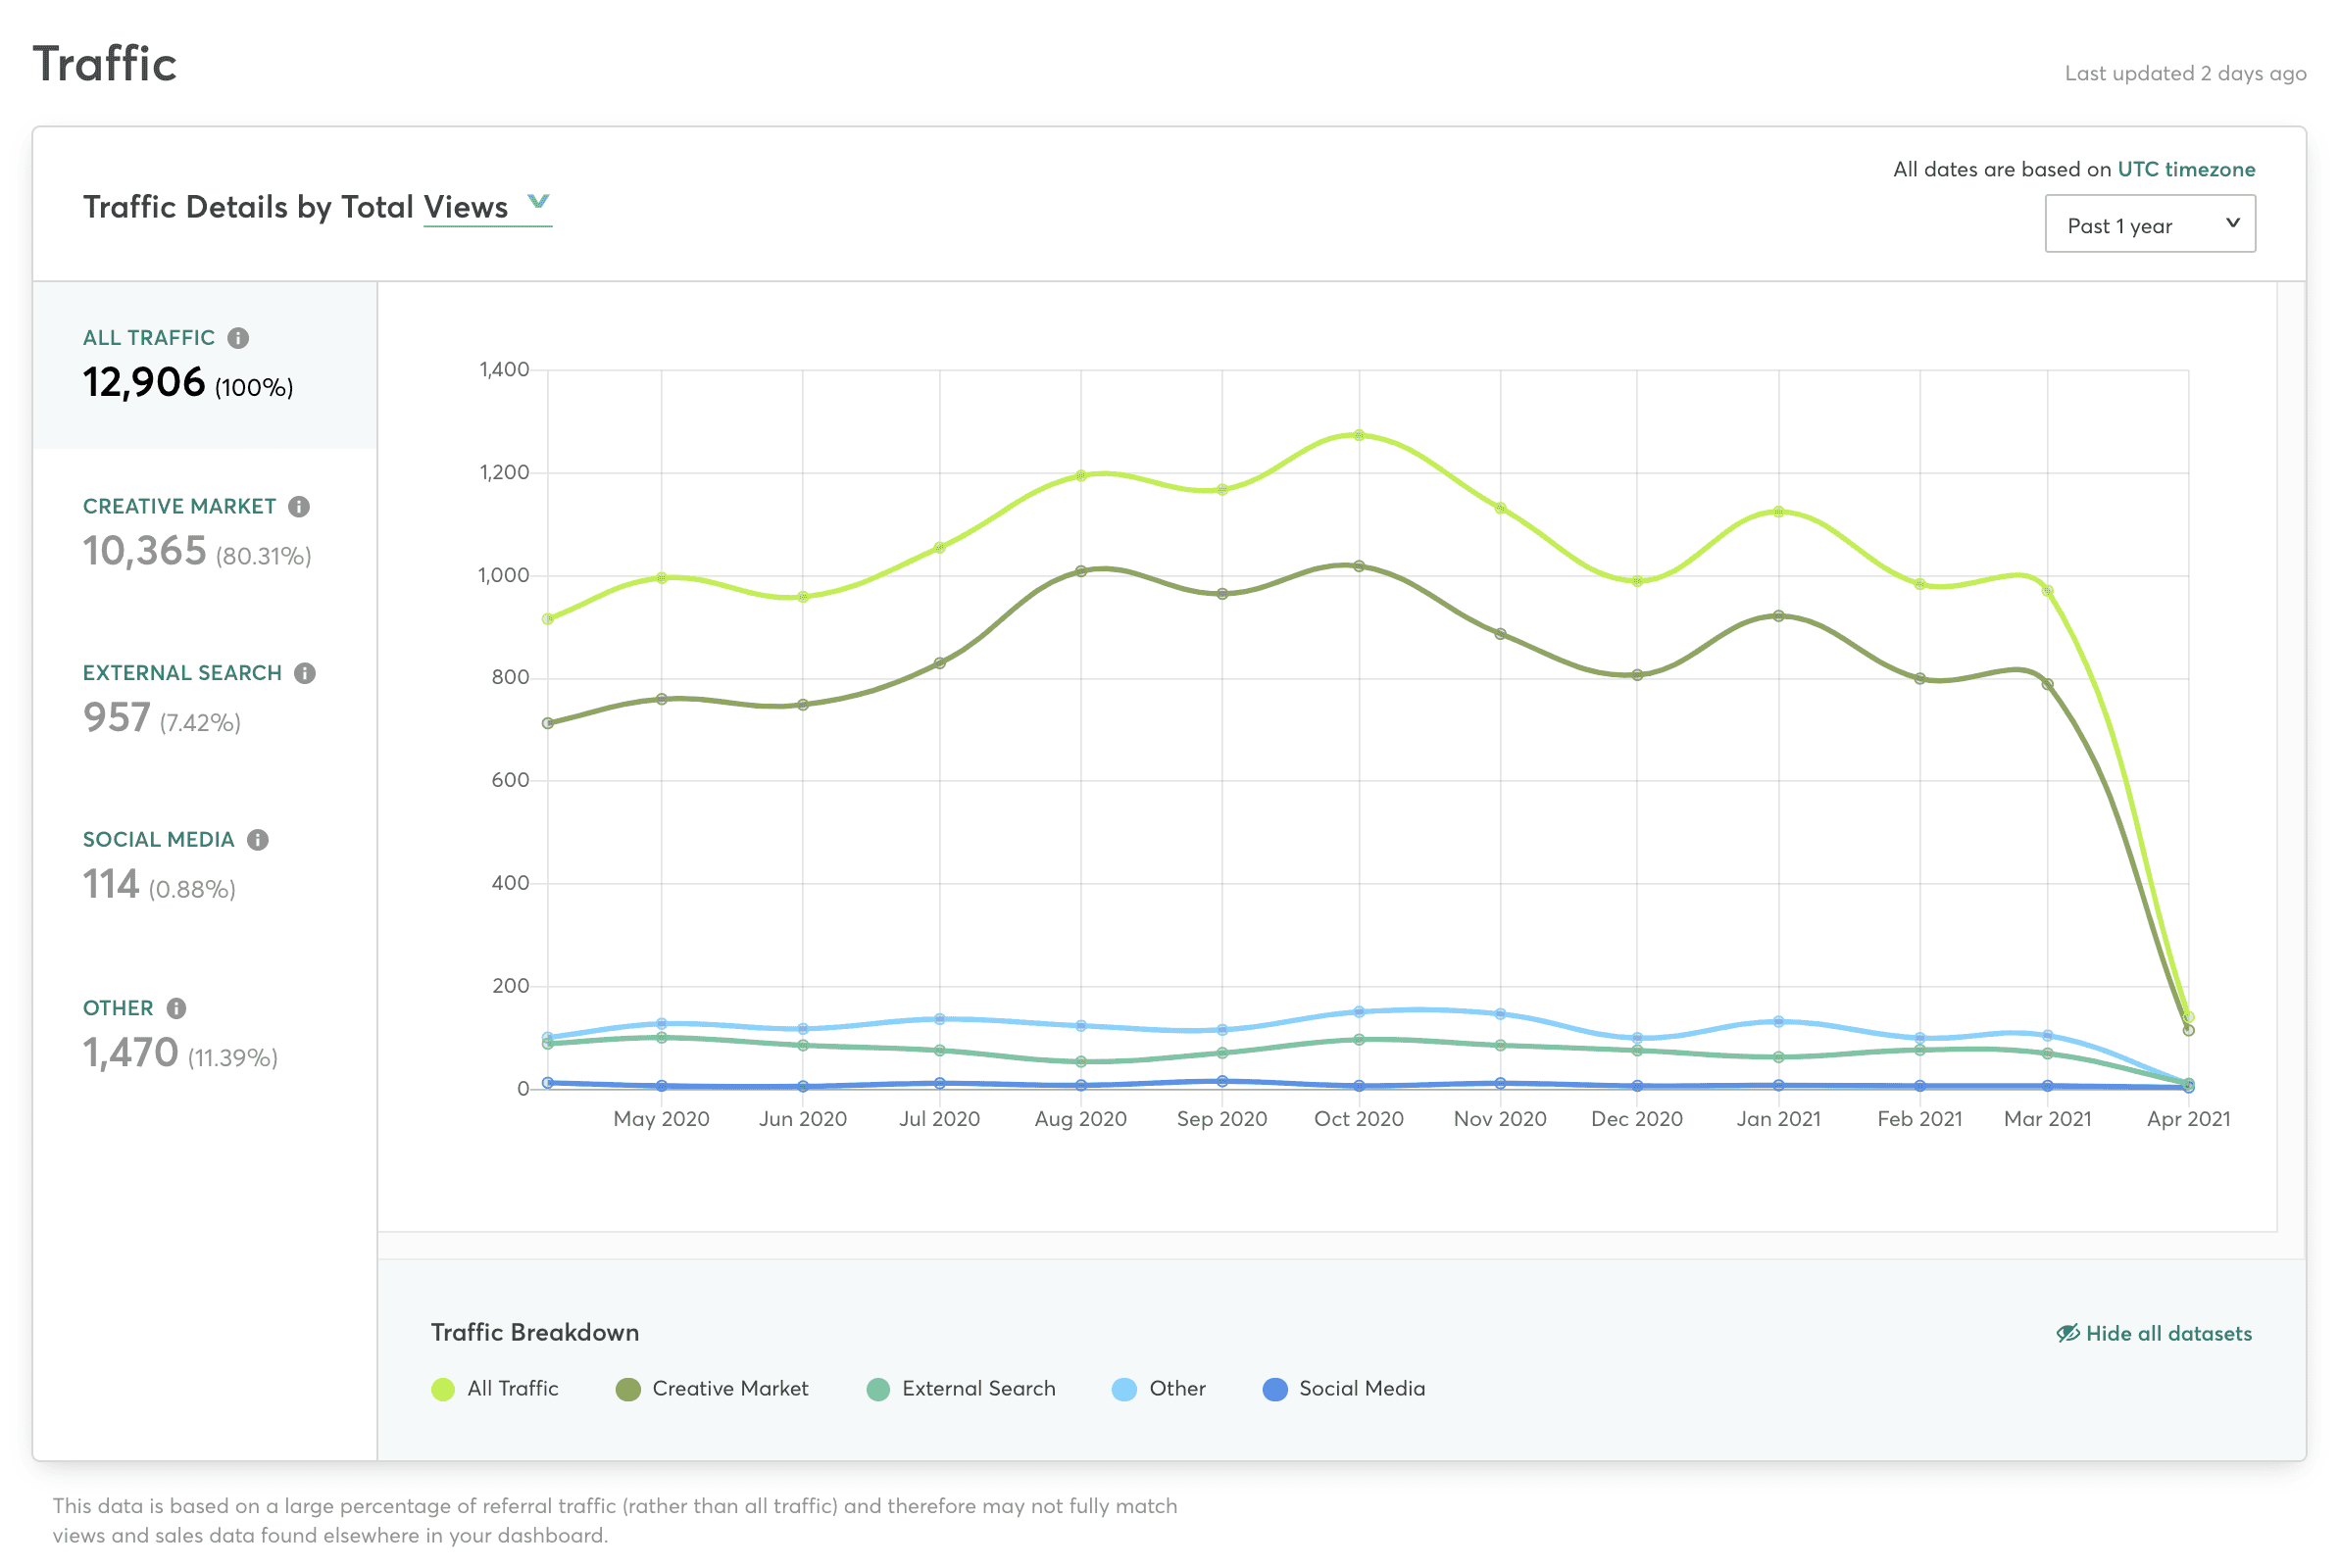Click the blue Social Media legend dot
The image size is (2339, 1568).
click(1275, 1390)
